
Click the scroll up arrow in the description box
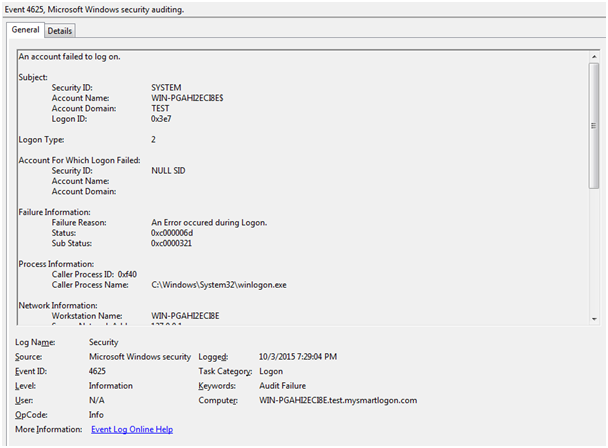pos(594,57)
